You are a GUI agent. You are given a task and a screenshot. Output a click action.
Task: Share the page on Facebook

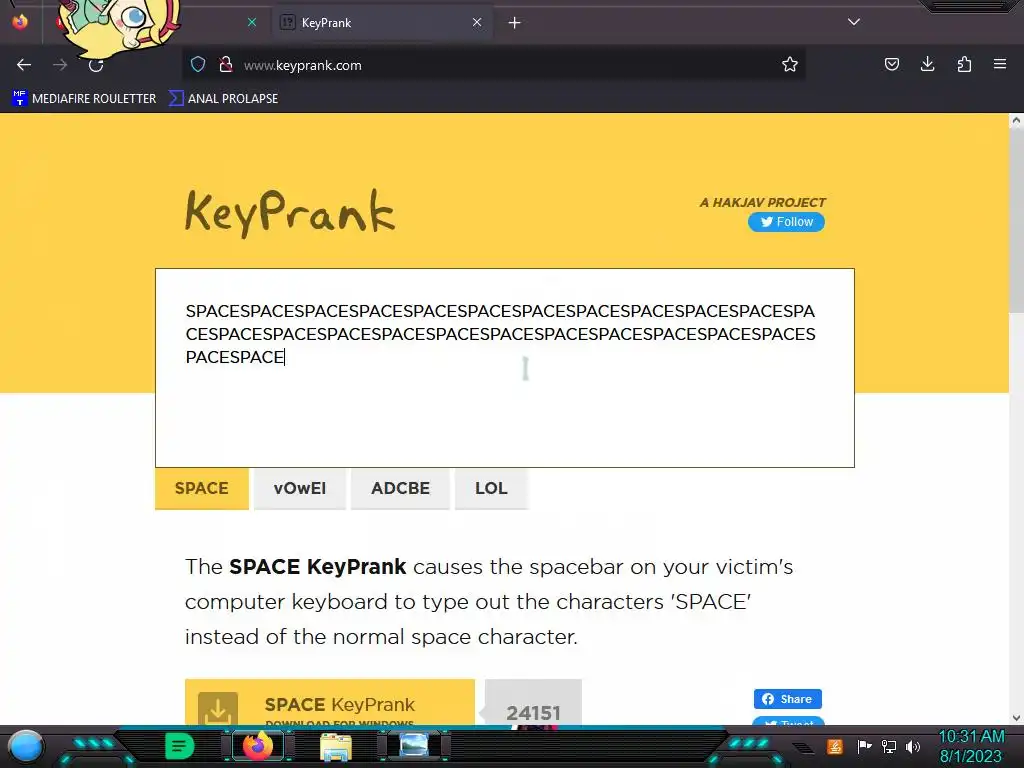[788, 699]
